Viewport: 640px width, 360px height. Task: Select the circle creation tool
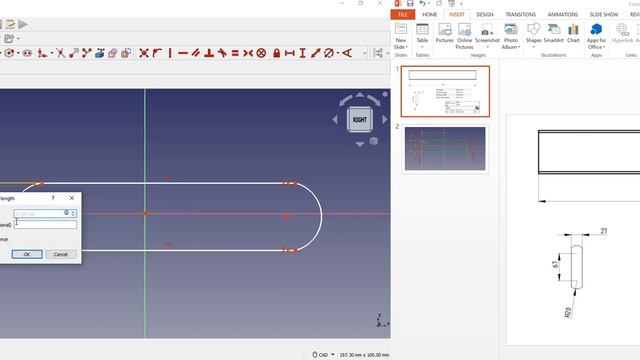click(x=9, y=53)
